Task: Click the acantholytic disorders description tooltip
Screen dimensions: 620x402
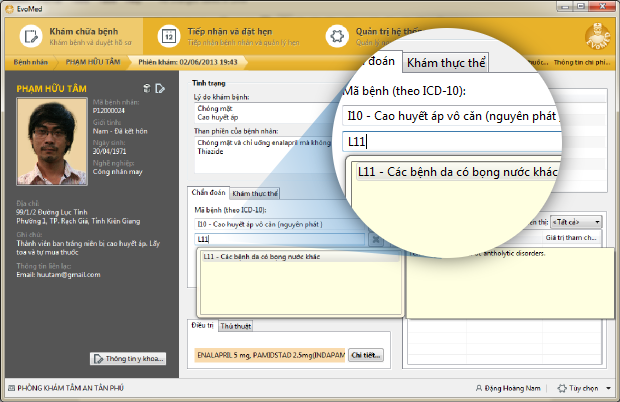Action: coord(510,283)
